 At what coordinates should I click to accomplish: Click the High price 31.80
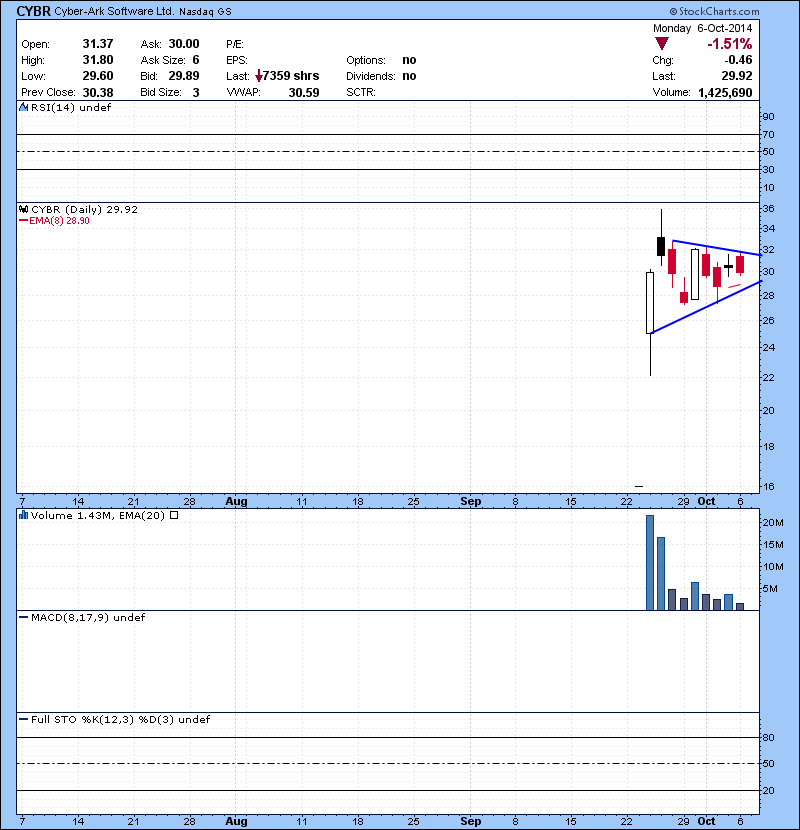[98, 60]
